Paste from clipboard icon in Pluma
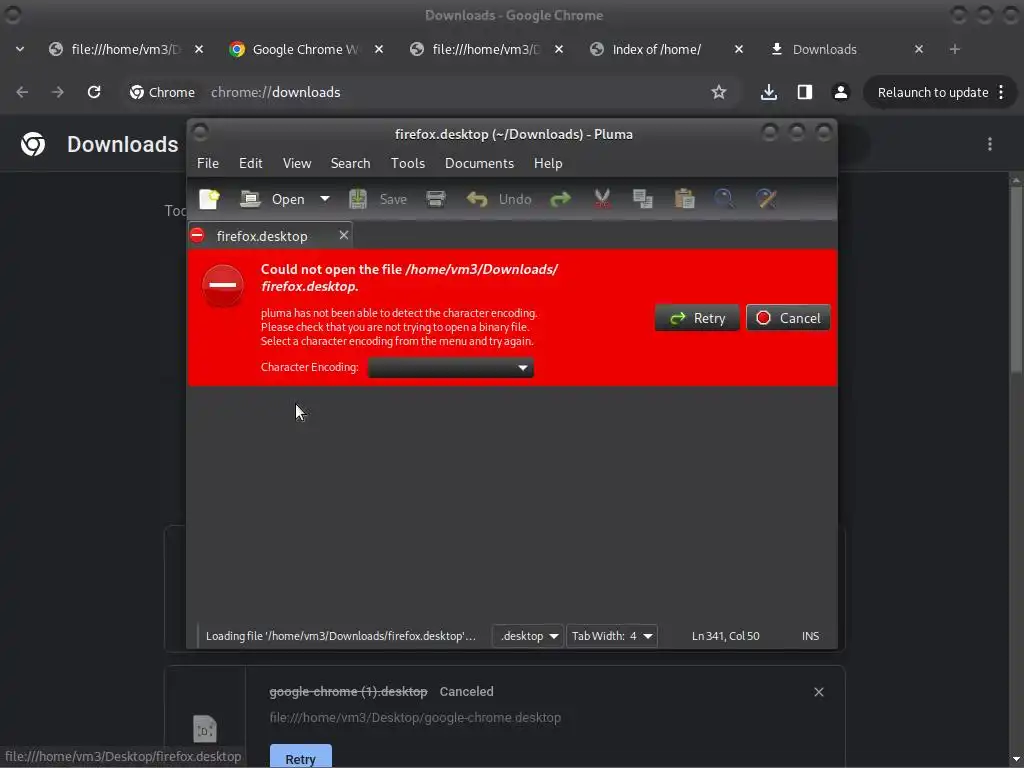The width and height of the screenshot is (1024, 768). pos(684,199)
